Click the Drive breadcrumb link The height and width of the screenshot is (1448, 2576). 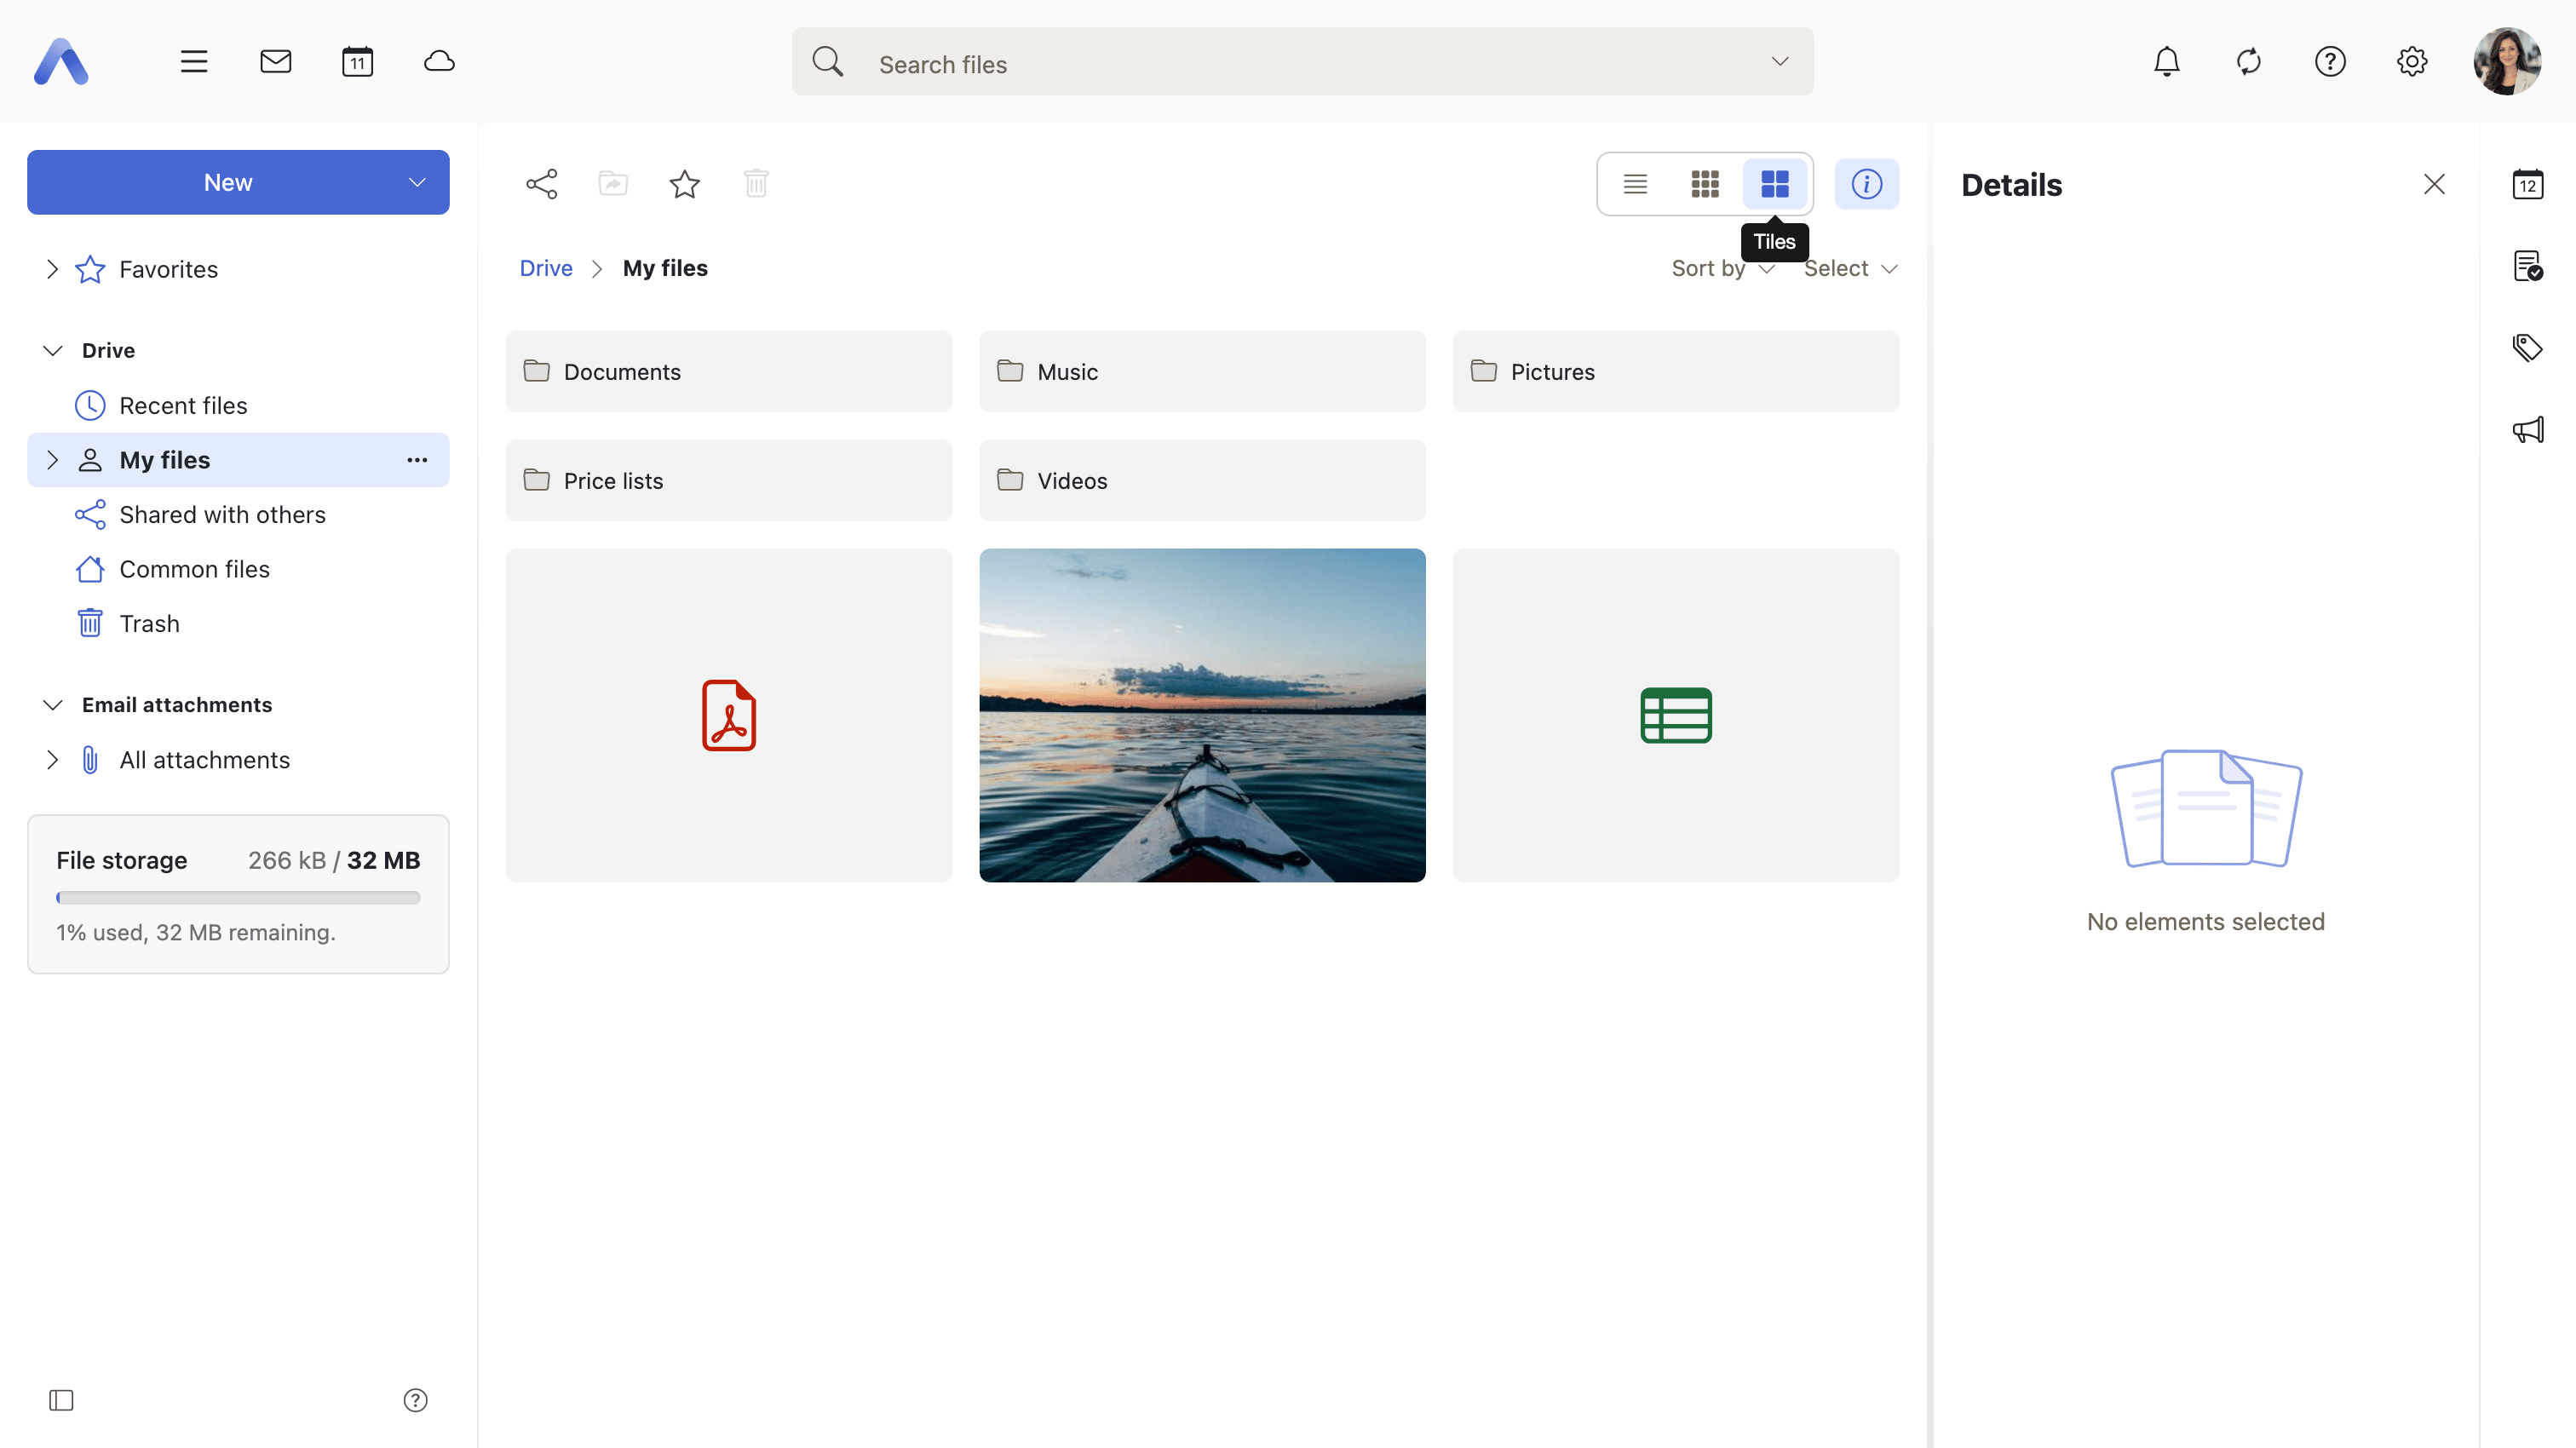(x=546, y=268)
